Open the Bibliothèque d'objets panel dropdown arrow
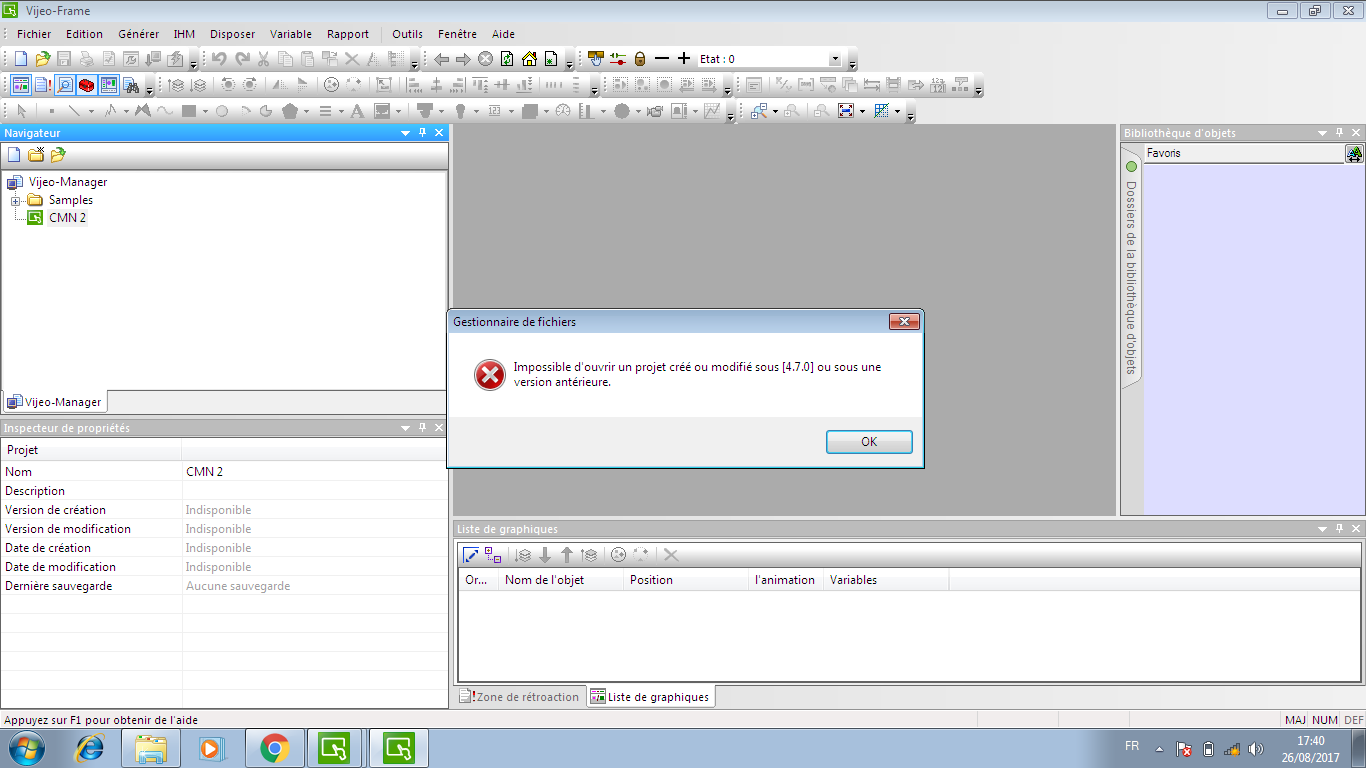The height and width of the screenshot is (768, 1366). [x=1322, y=133]
